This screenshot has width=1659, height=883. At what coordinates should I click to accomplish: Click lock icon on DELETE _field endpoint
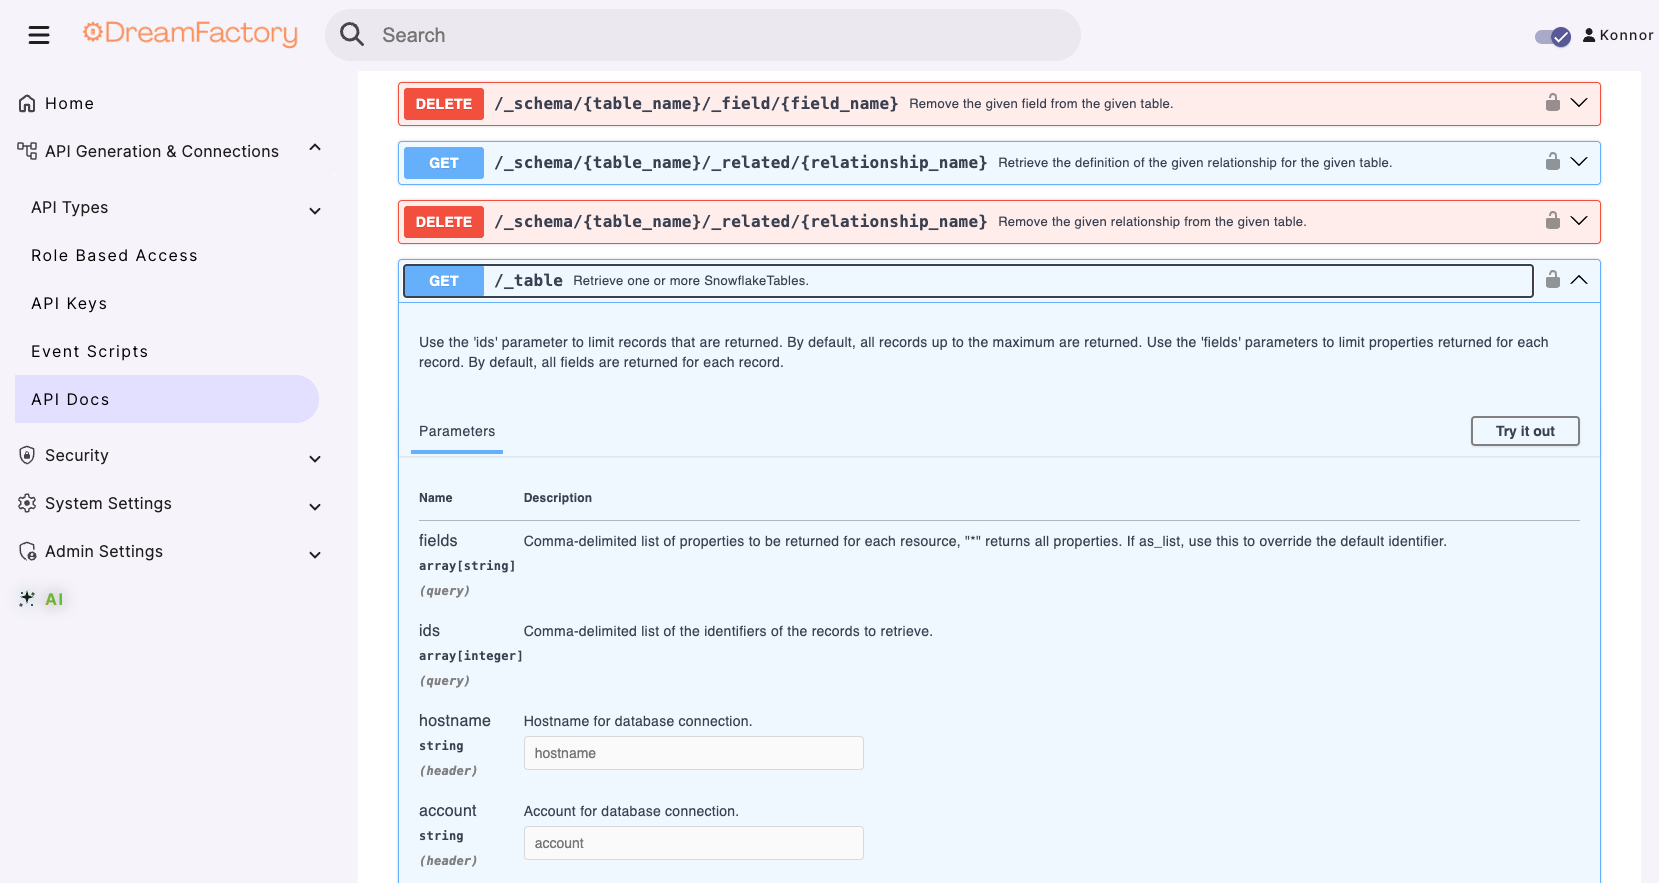1553,102
